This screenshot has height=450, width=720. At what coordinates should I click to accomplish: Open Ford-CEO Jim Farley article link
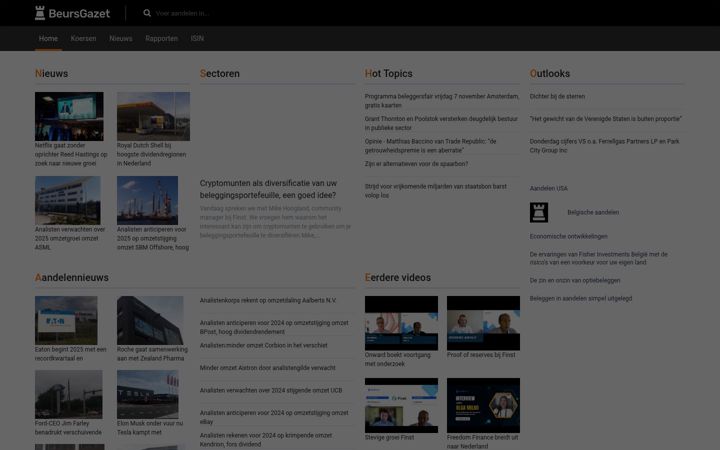coord(68,428)
